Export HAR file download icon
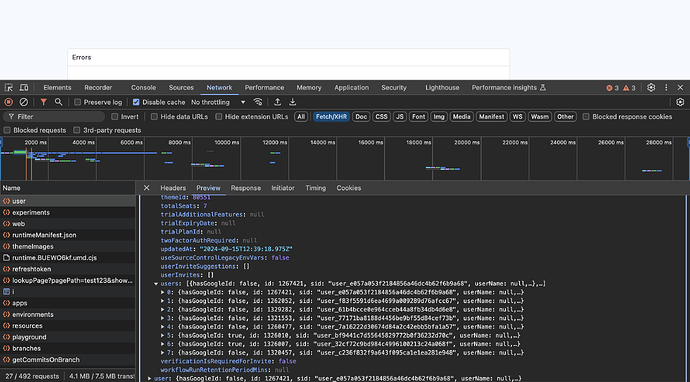 [x=292, y=102]
